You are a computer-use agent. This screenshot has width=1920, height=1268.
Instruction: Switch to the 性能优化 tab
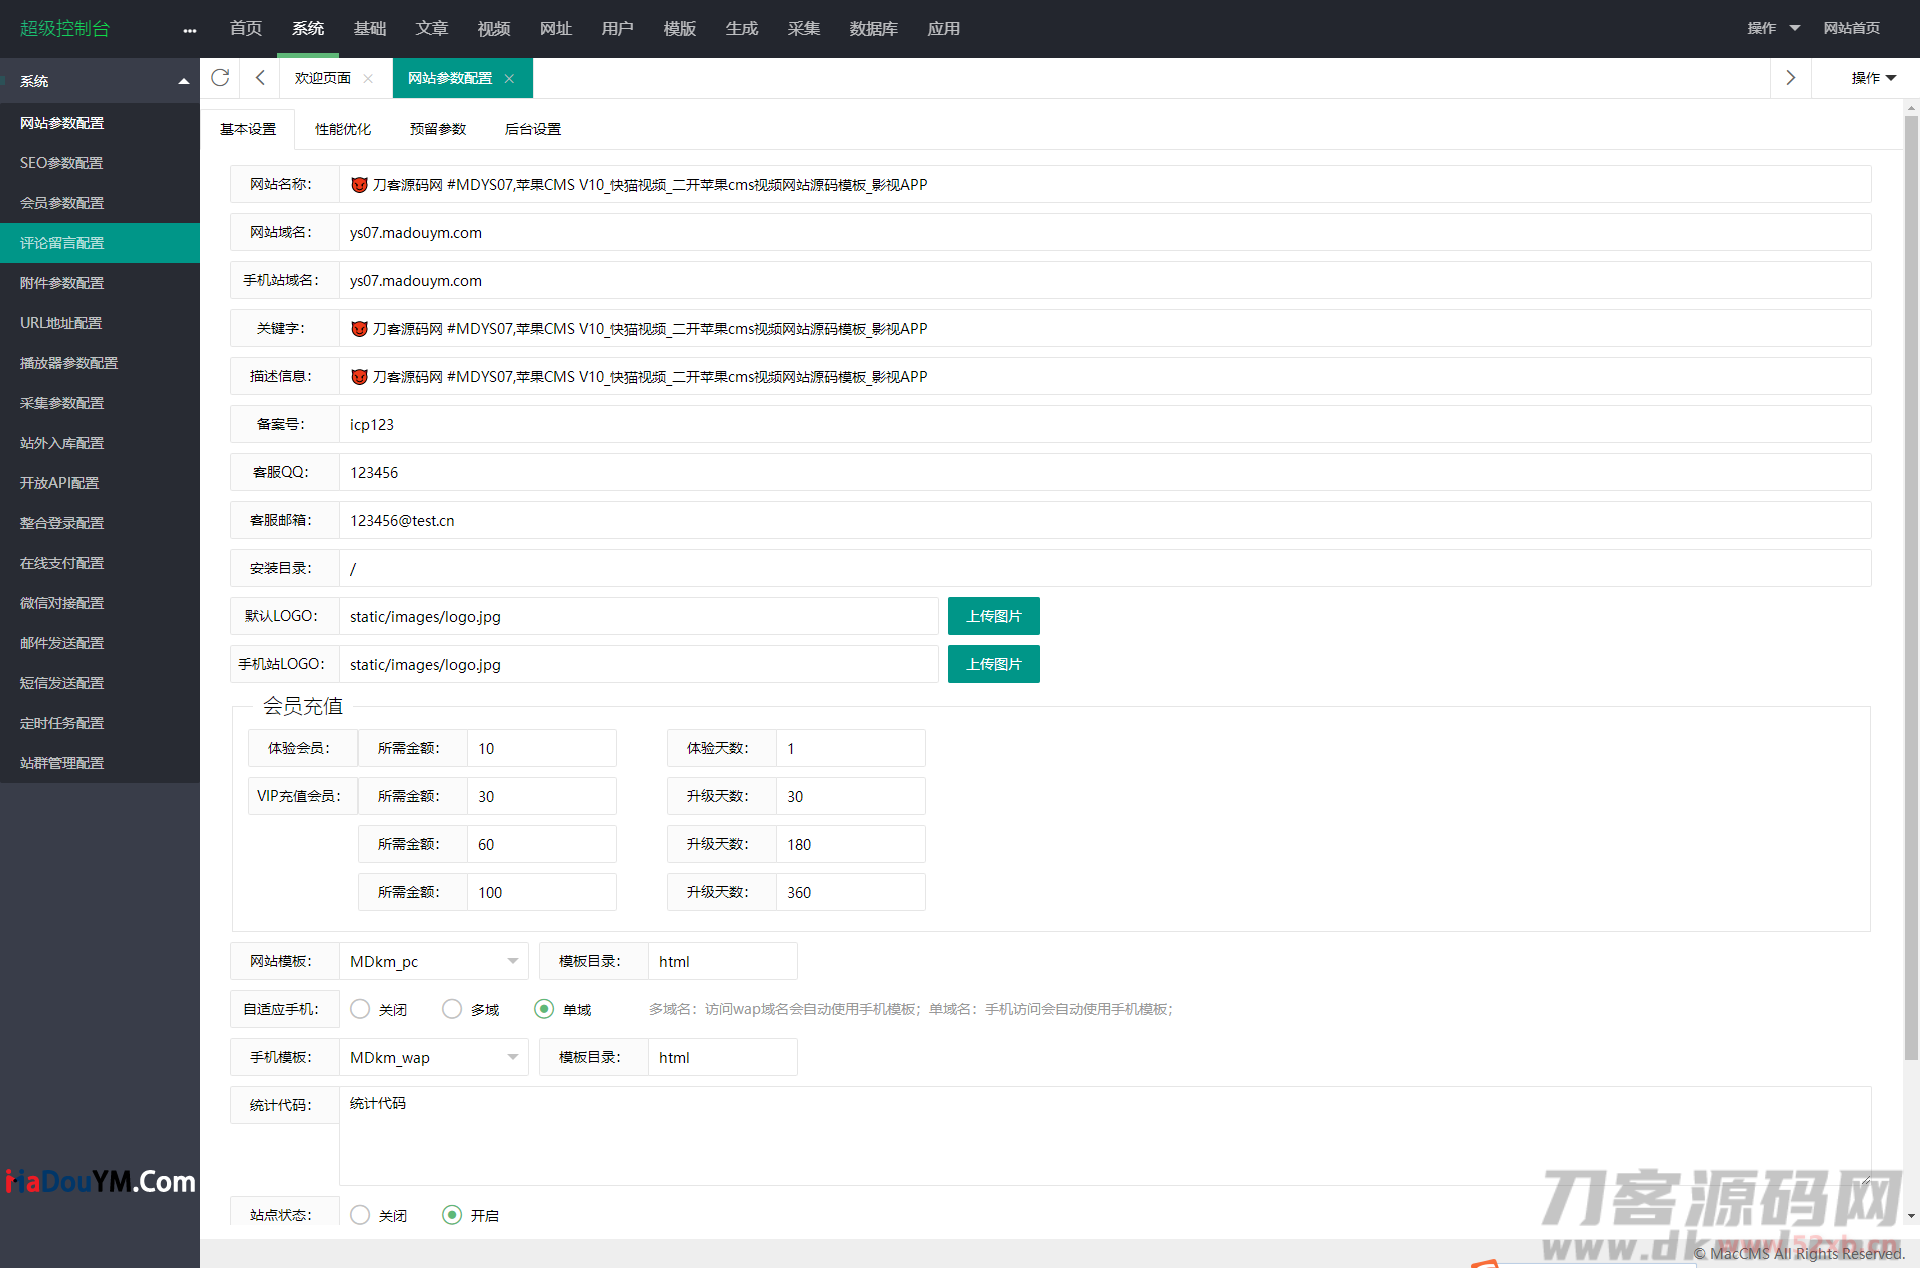[343, 129]
